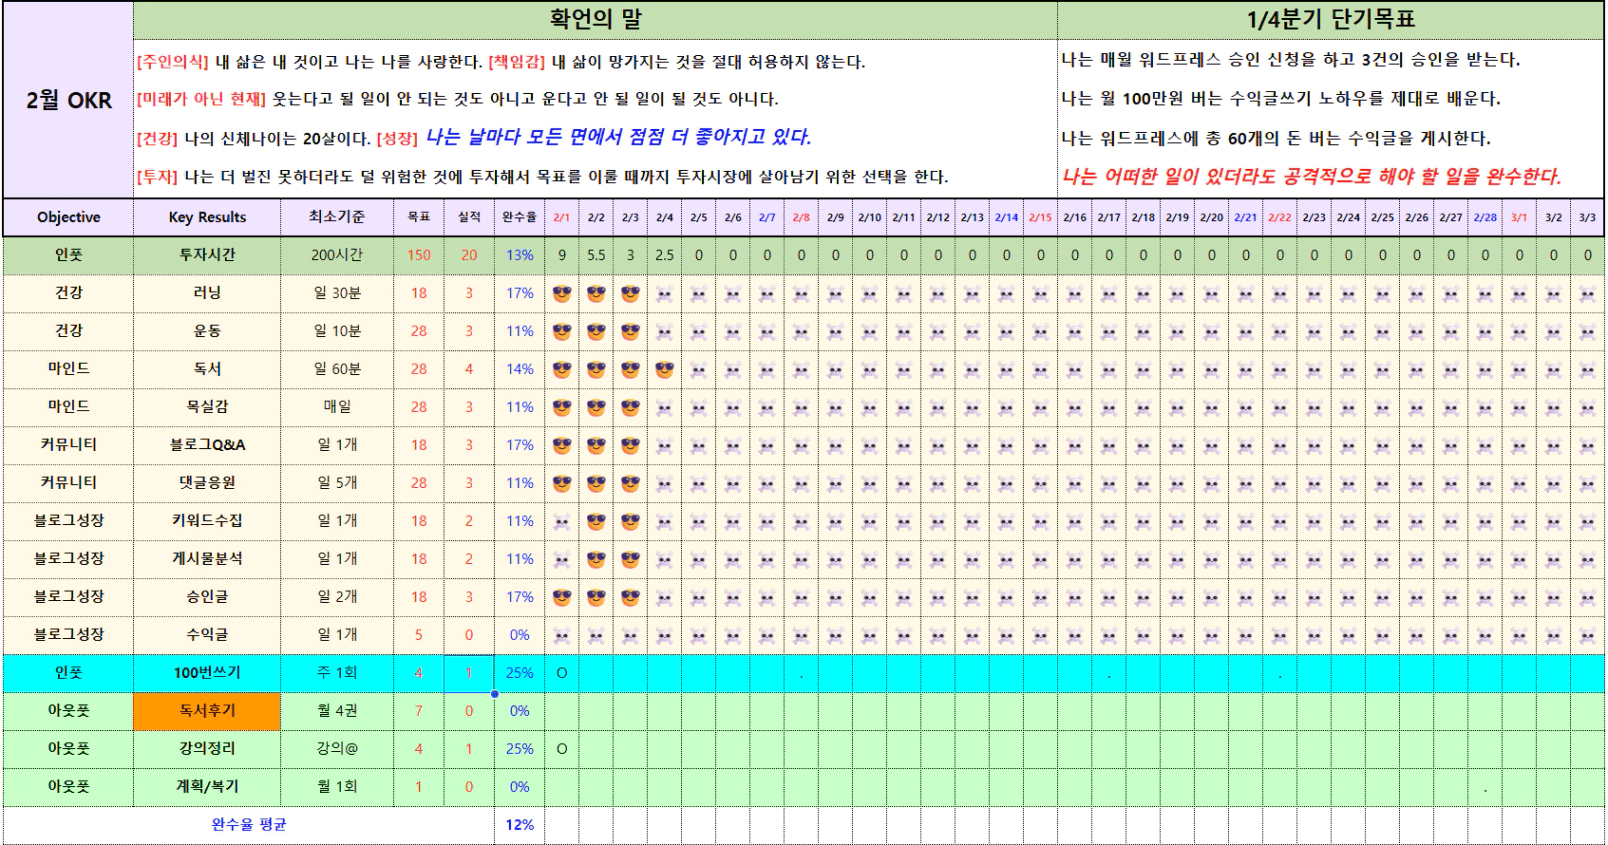Viewport: 1608px width, 845px height.
Task: Click the fill handle on the selected cell
Action: (494, 693)
